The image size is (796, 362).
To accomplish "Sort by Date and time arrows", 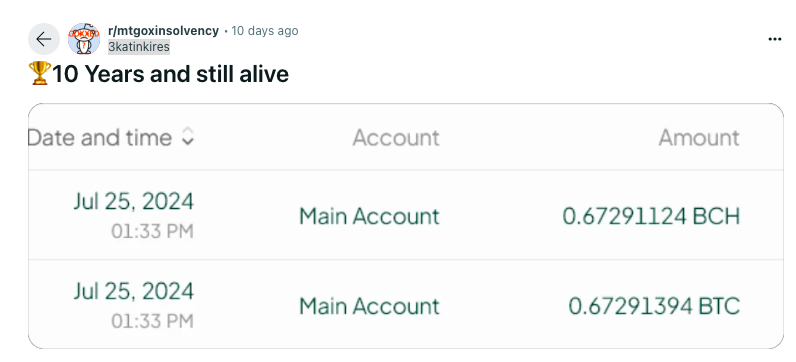I will pos(188,137).
